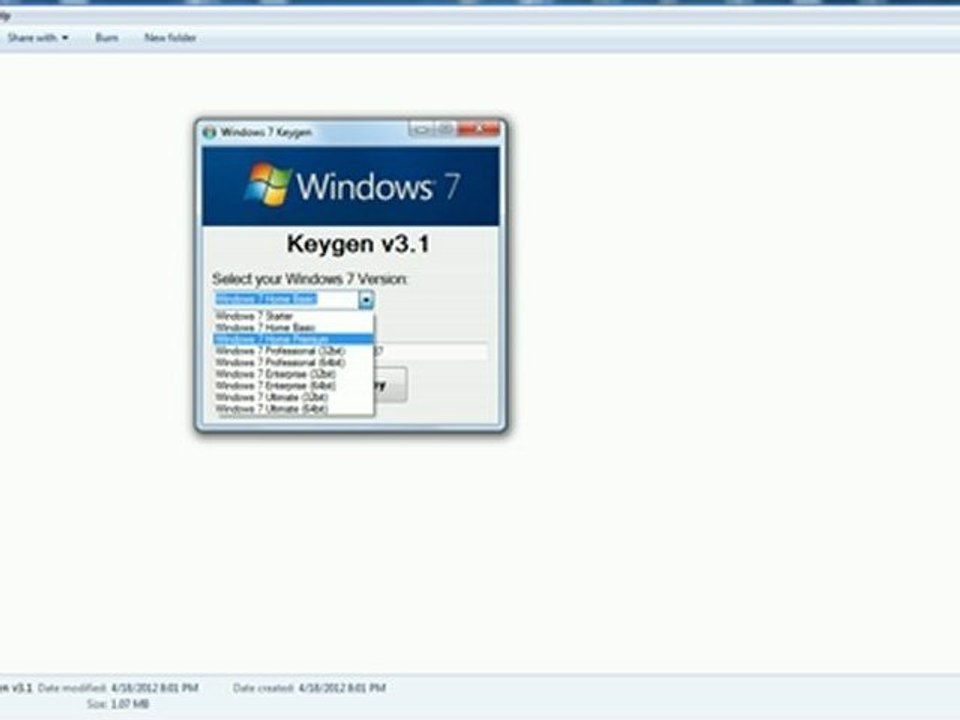Click the Date modified value in details pane
Viewport: 960px width, 720px height.
[154, 688]
